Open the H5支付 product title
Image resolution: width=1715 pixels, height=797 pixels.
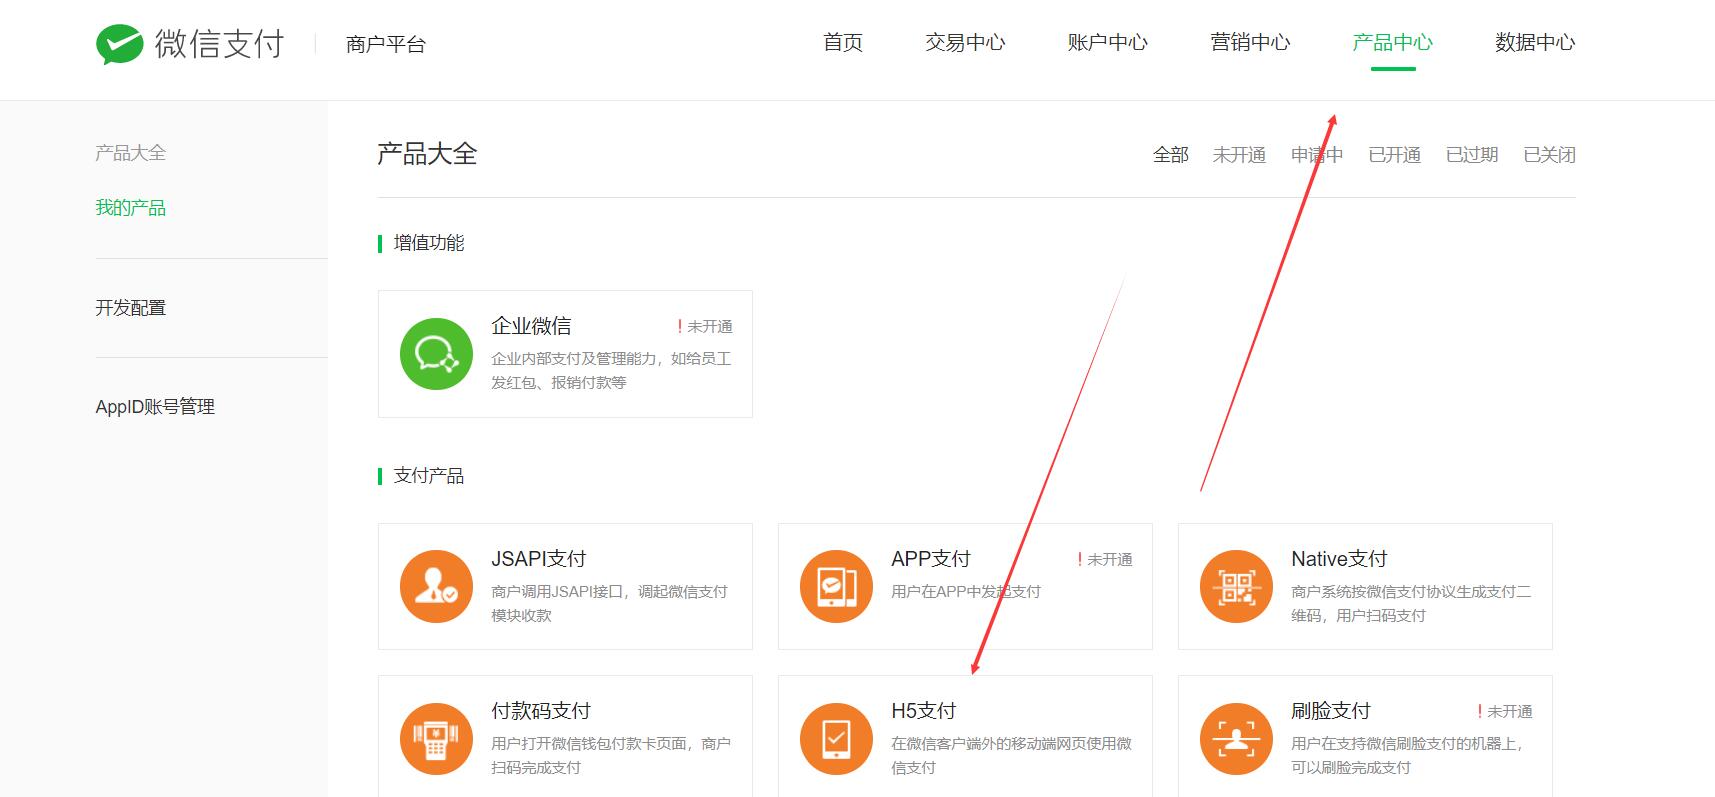tap(924, 711)
